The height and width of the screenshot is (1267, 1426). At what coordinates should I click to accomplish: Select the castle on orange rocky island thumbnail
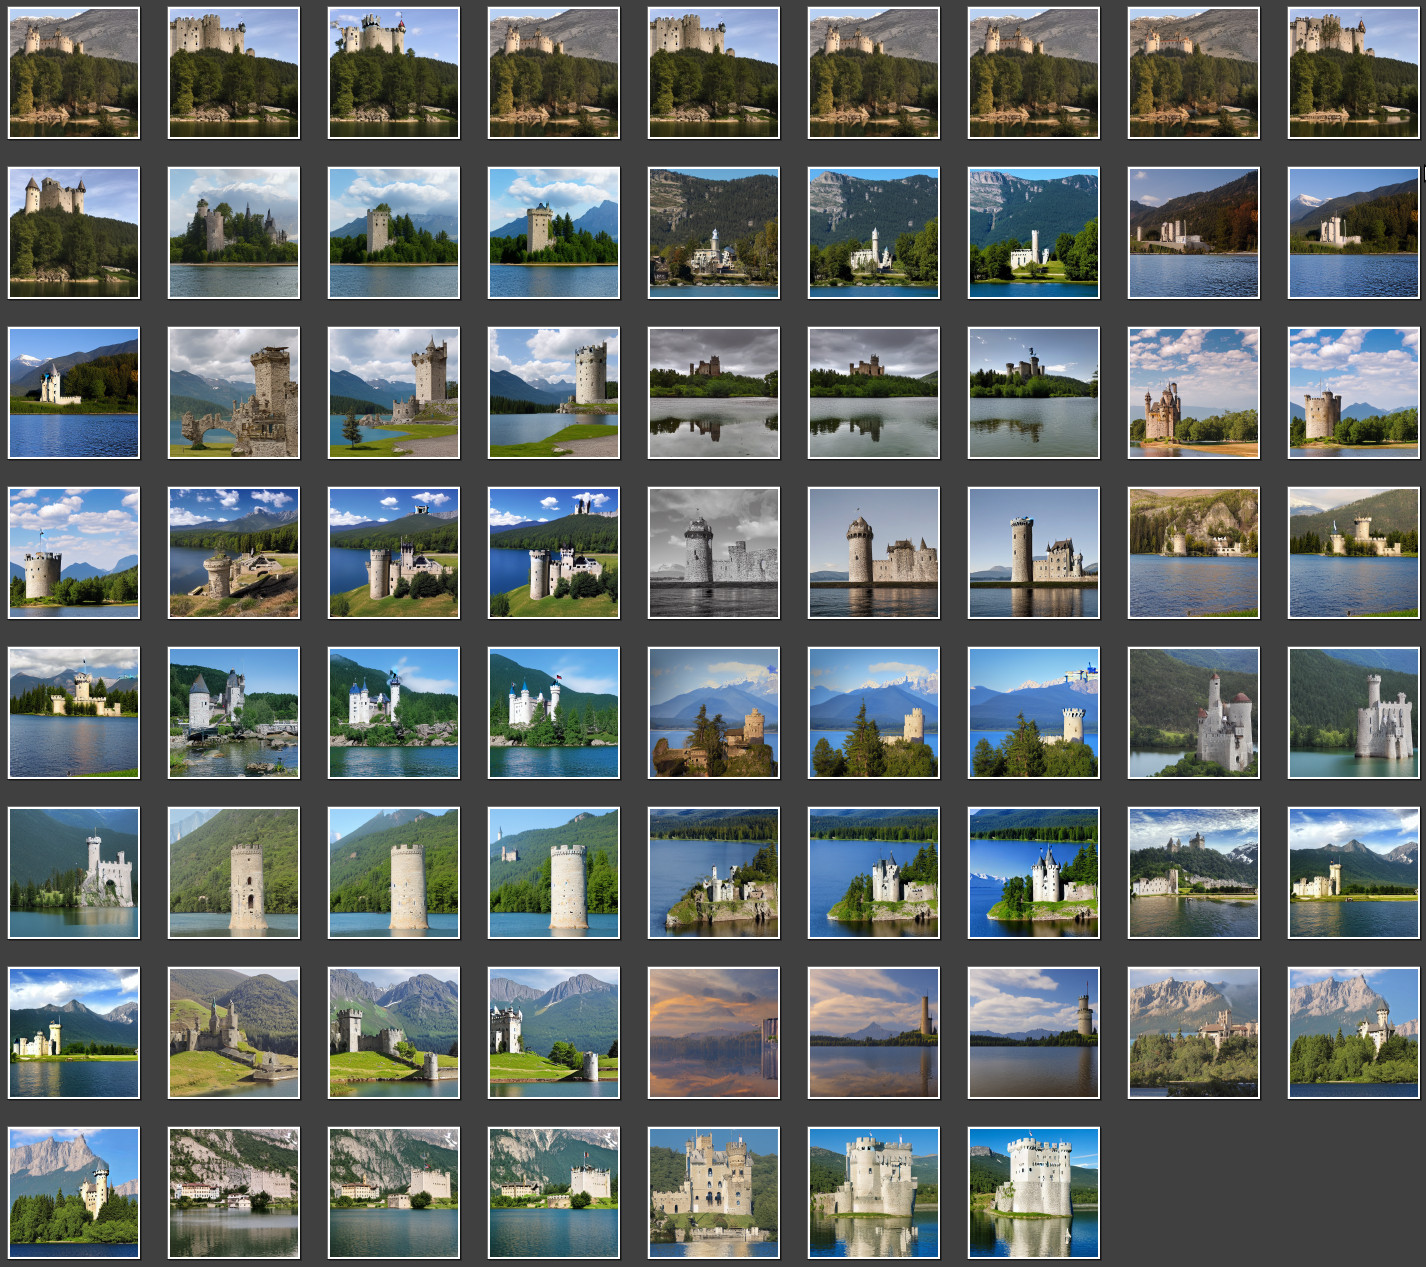(713, 713)
